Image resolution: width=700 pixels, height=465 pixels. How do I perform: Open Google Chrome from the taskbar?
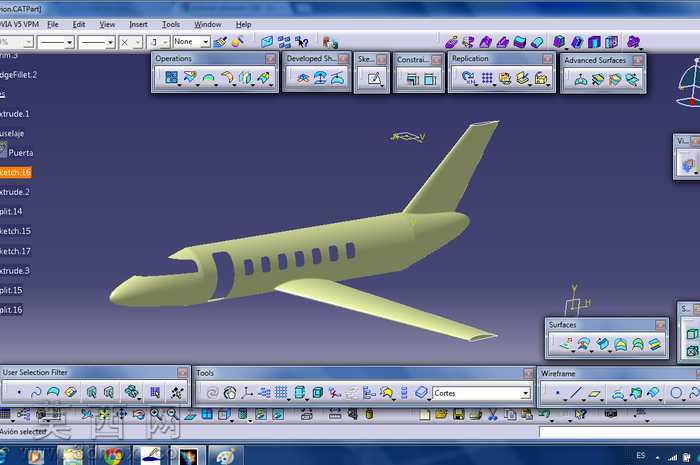[113, 456]
